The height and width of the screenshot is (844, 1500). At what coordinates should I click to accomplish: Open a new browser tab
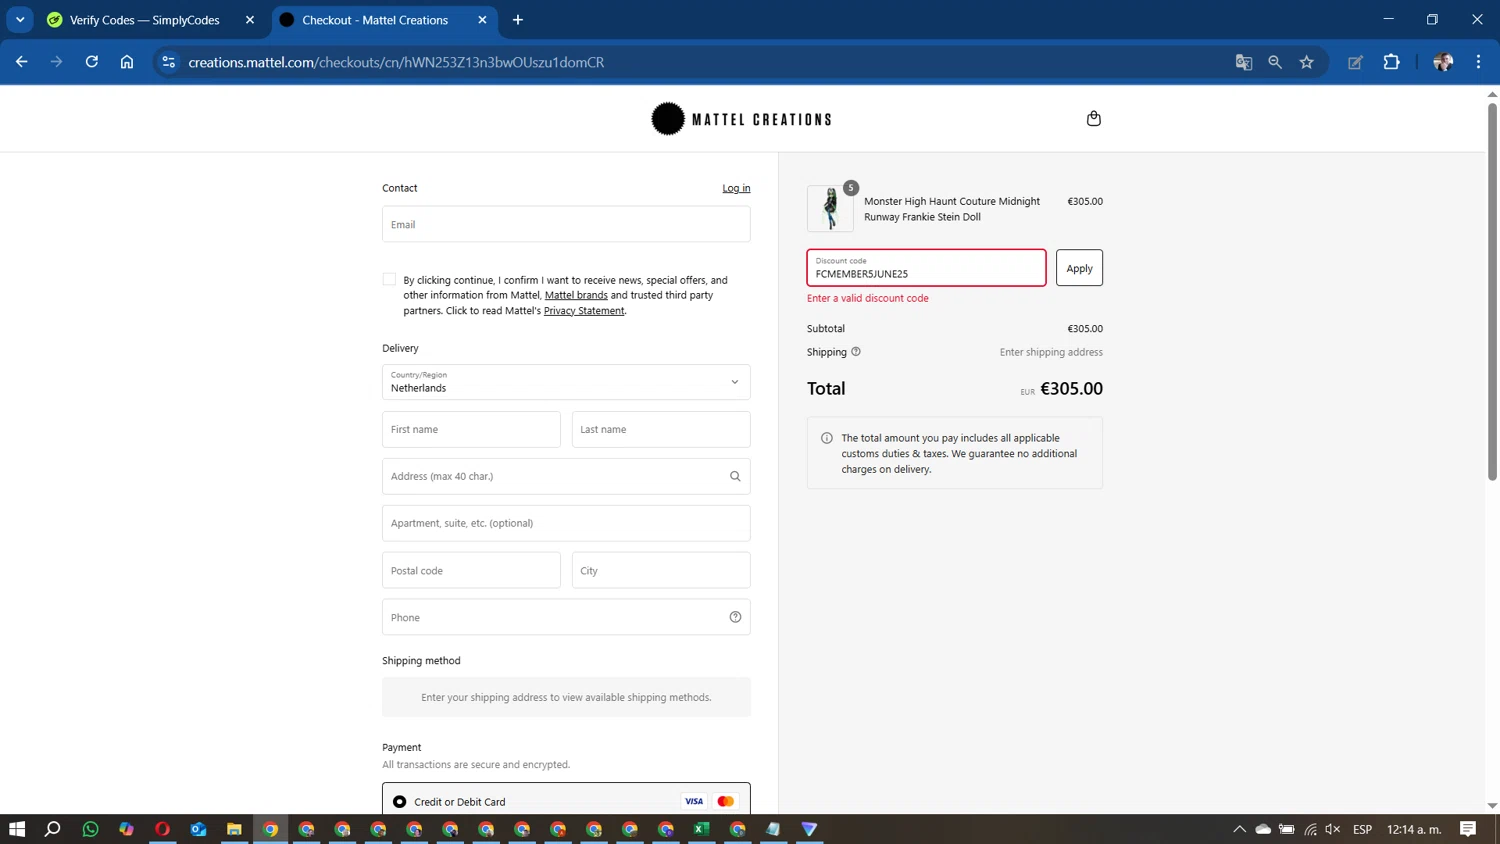518,20
